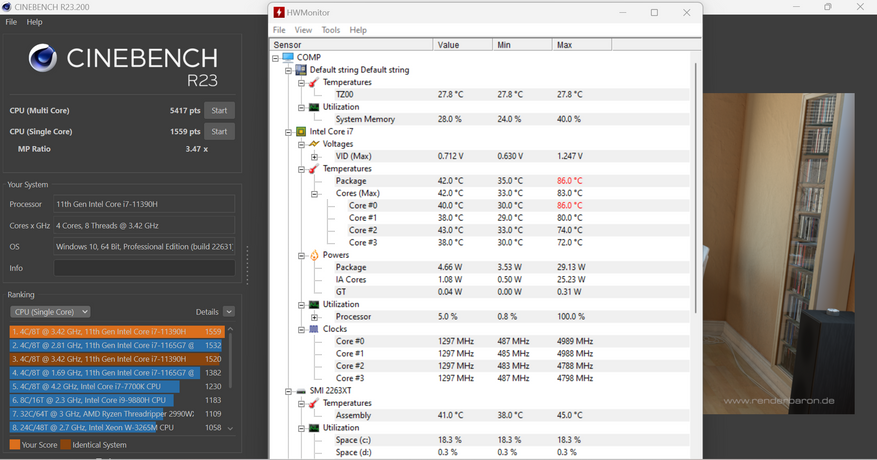Start the CPU Single Core benchmark

point(219,132)
